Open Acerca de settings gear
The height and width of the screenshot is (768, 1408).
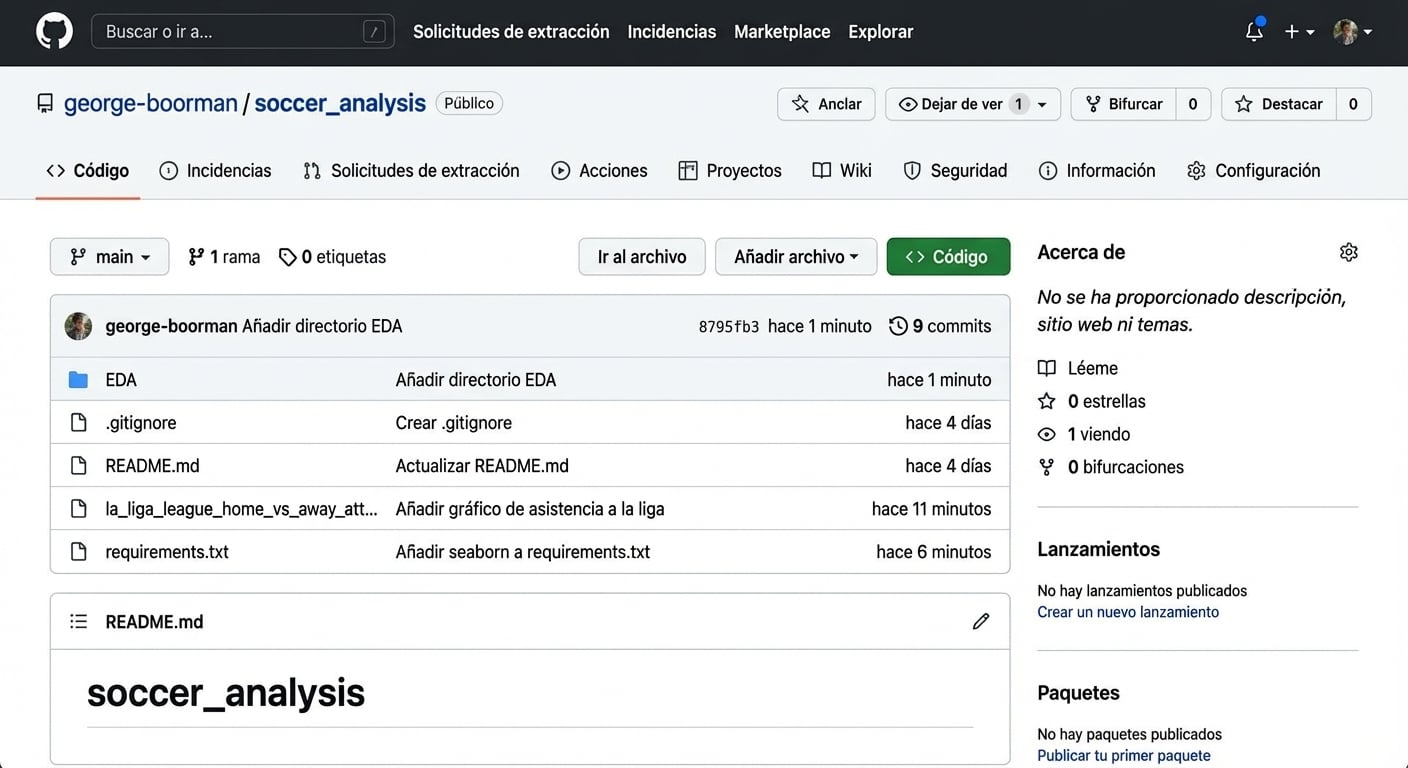1349,252
